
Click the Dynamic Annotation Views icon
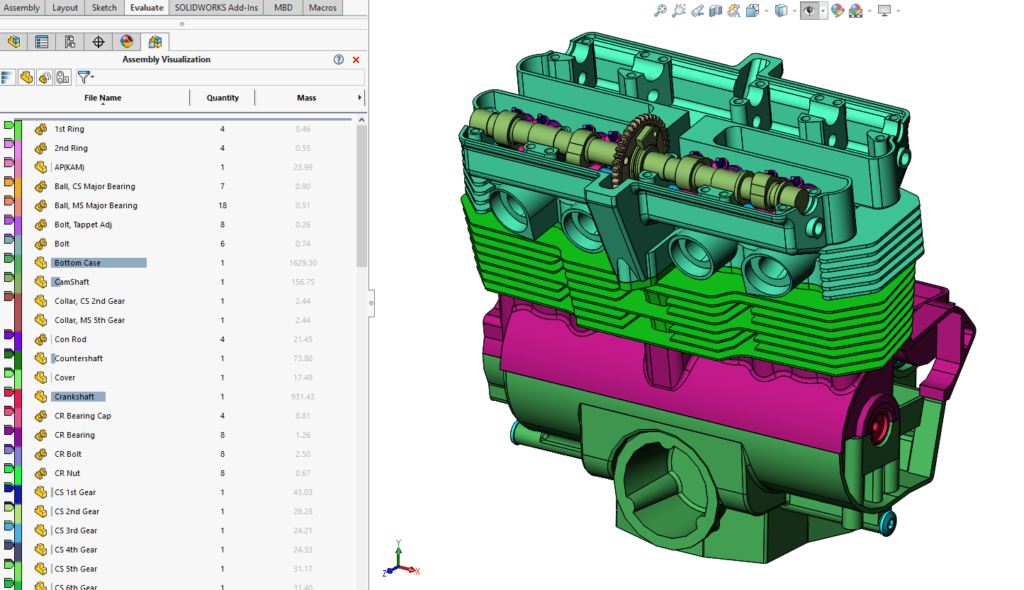734,10
